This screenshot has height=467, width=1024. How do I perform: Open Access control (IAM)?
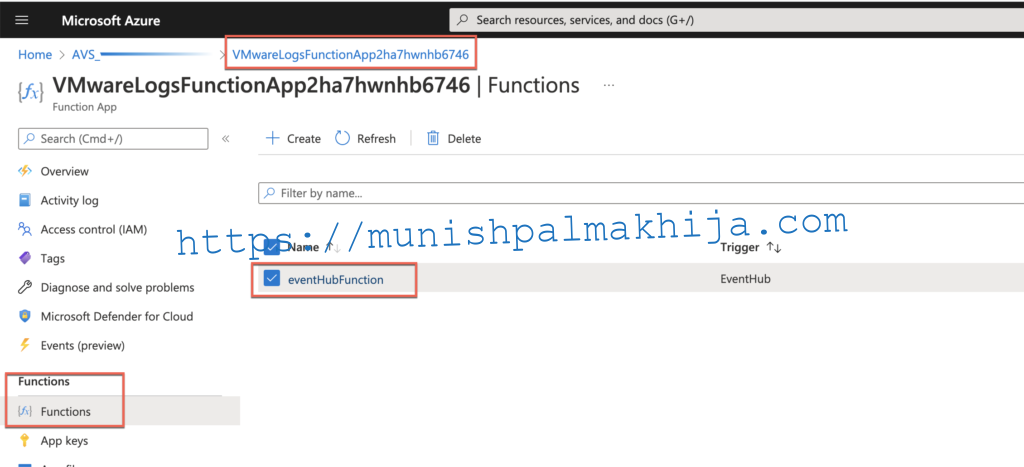[93, 229]
